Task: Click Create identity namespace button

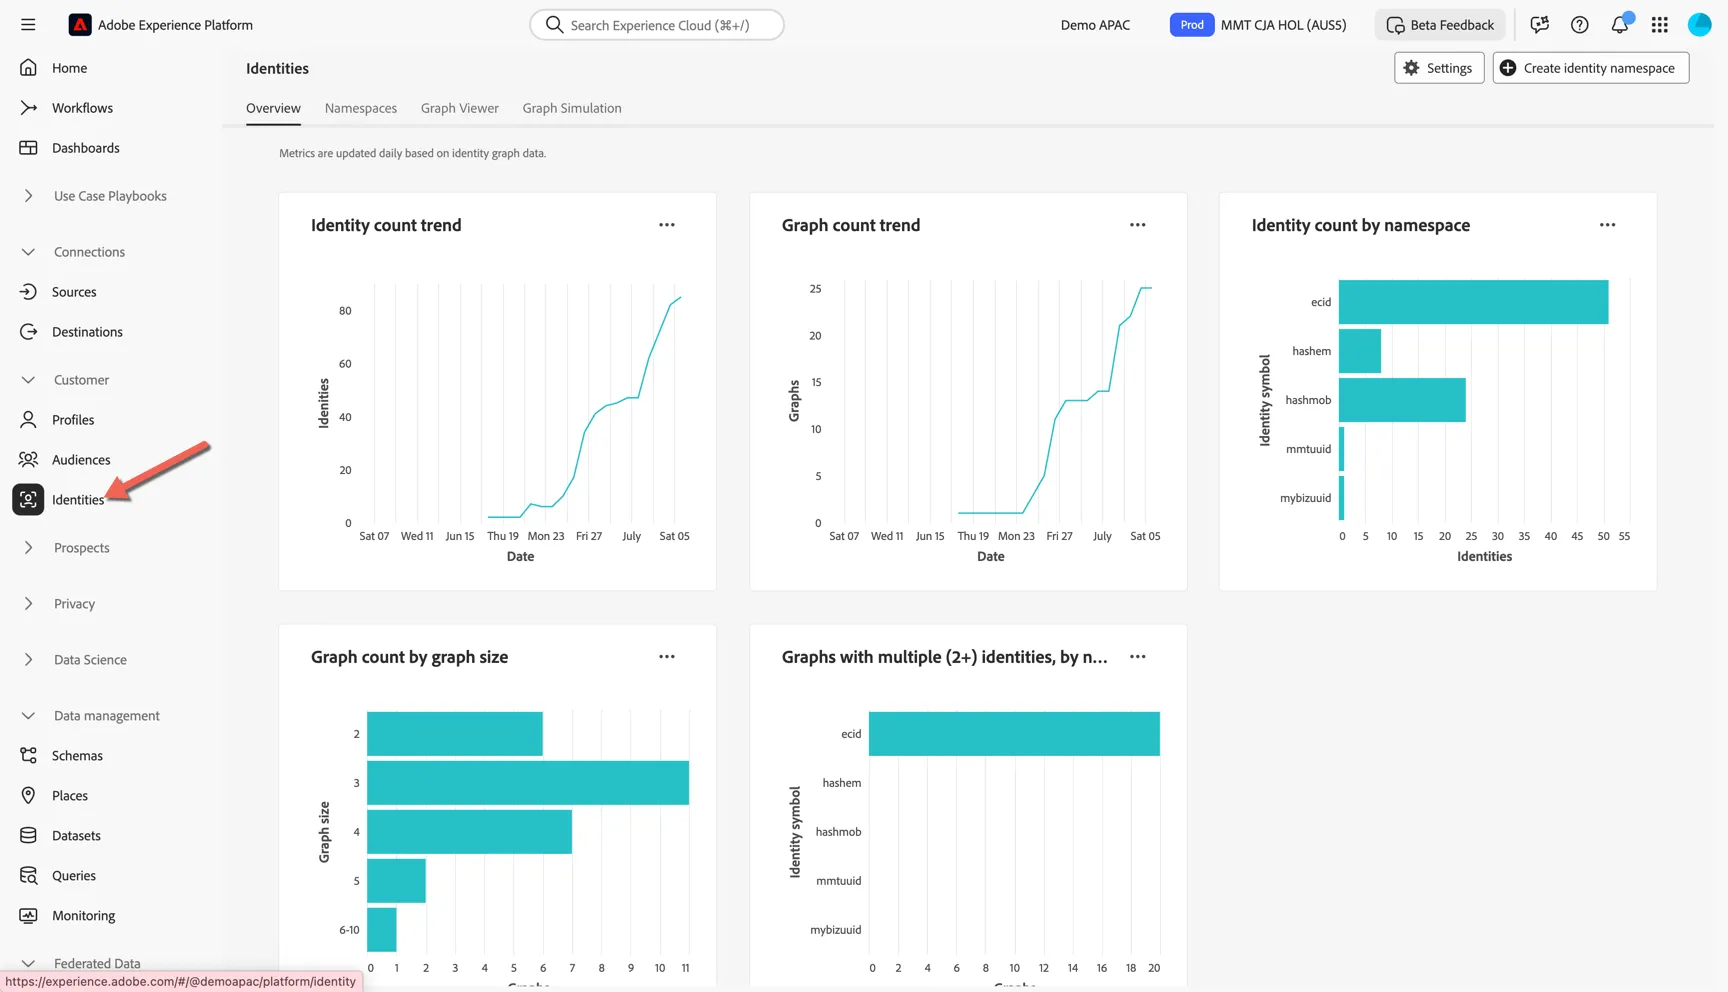Action: [x=1590, y=68]
